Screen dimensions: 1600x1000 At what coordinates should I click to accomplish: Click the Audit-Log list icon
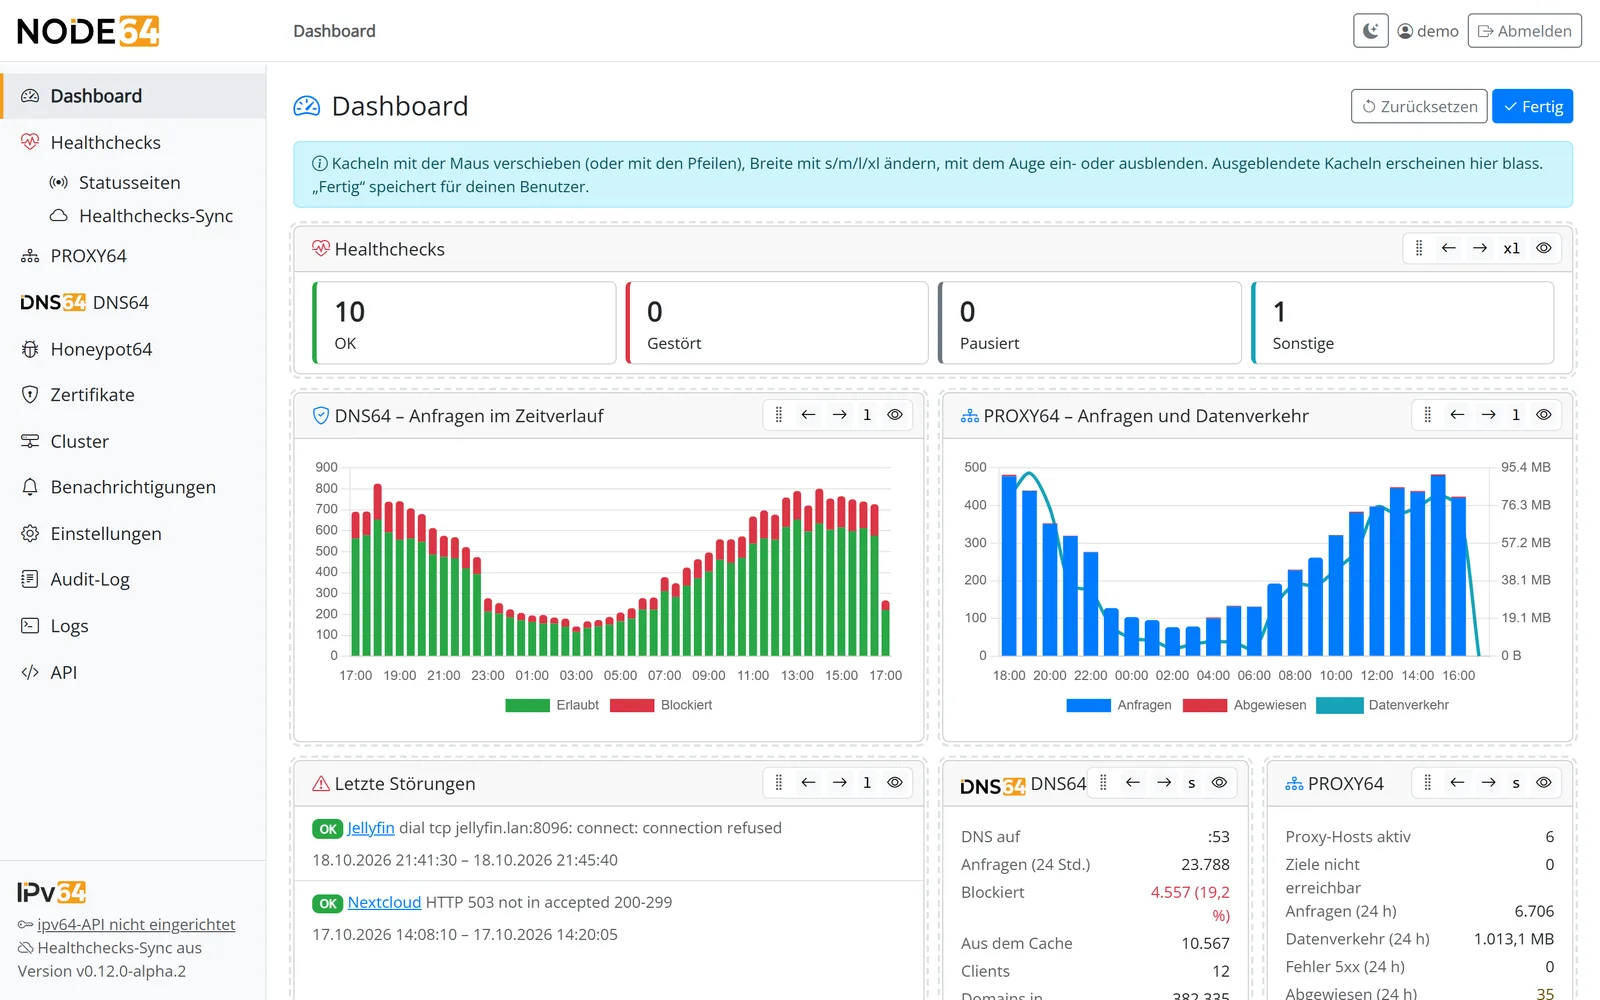30,579
